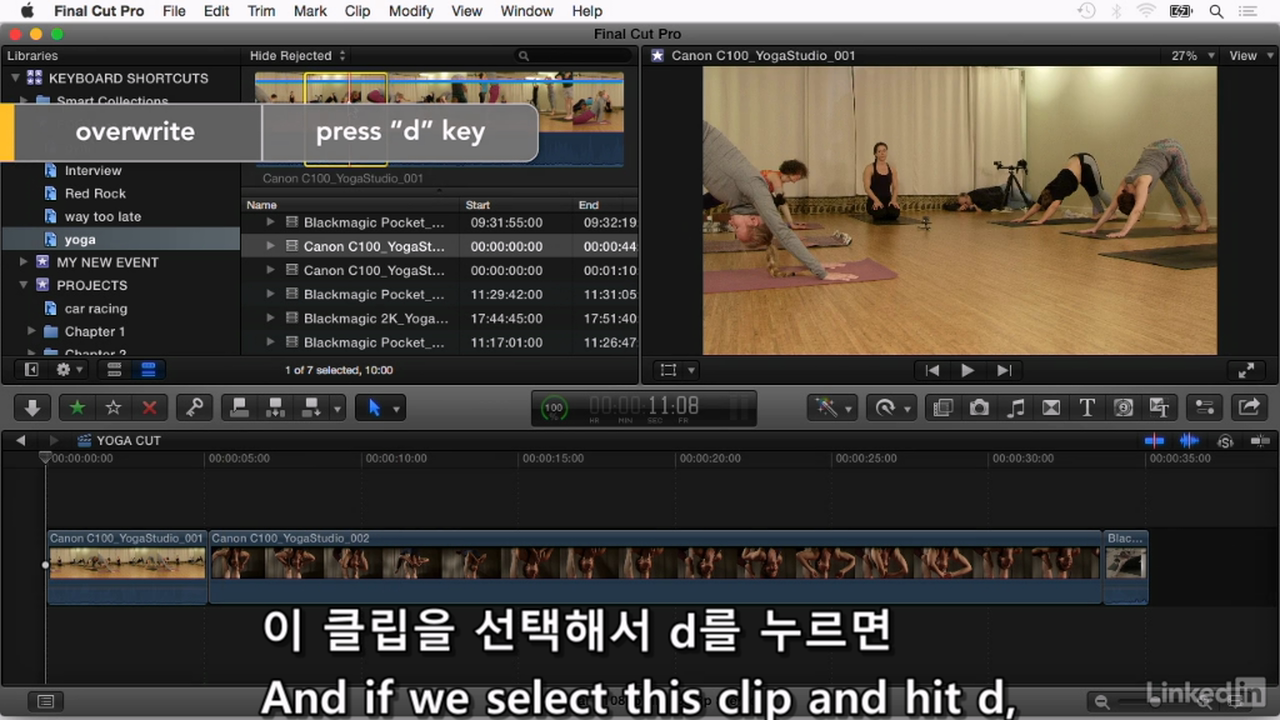1280x720 pixels.
Task: Click the Insert clip edit button
Action: tap(275, 408)
